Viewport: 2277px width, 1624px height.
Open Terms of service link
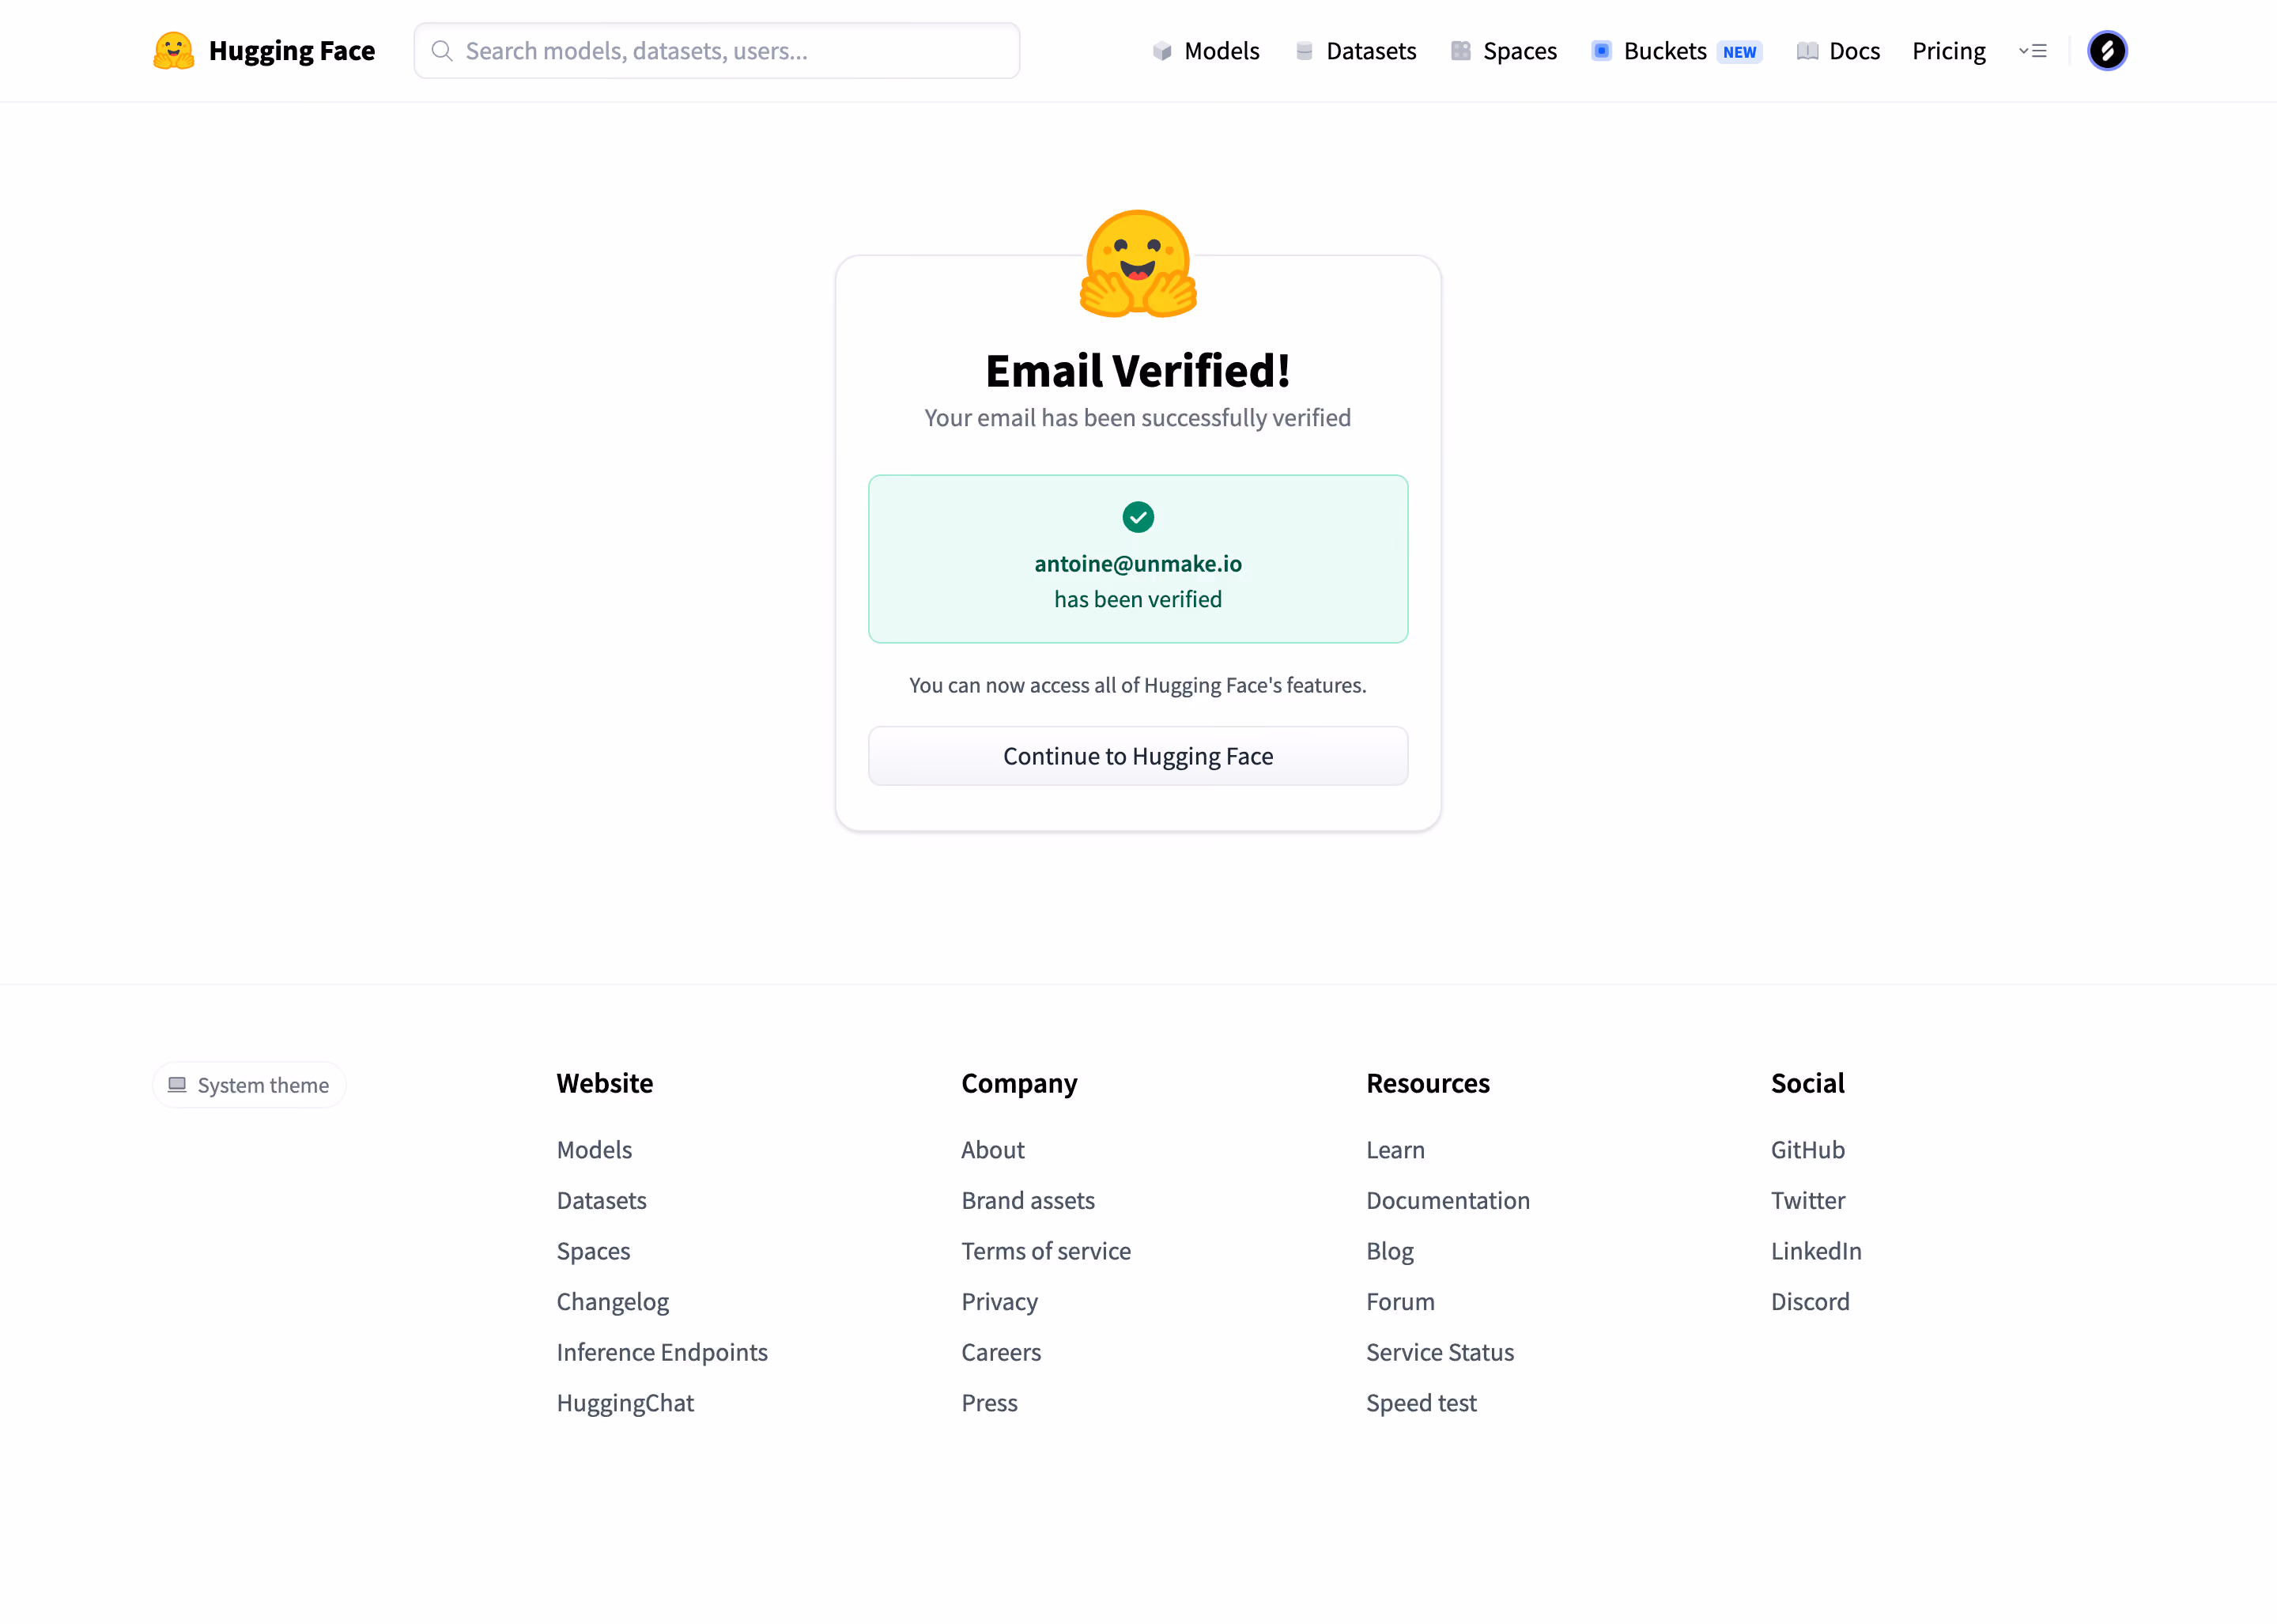coord(1046,1251)
